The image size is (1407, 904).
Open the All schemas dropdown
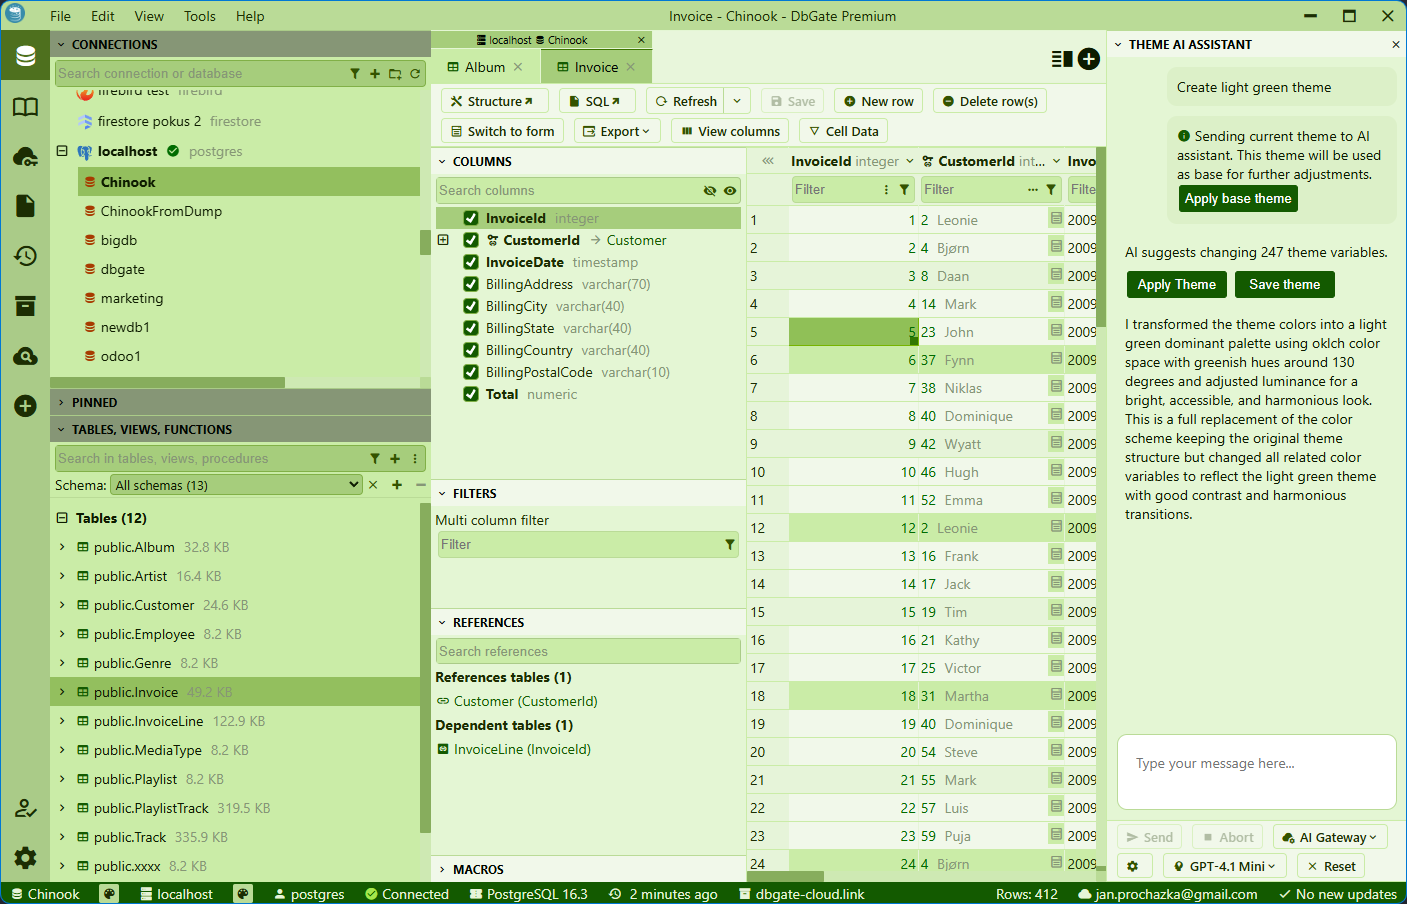pos(236,484)
